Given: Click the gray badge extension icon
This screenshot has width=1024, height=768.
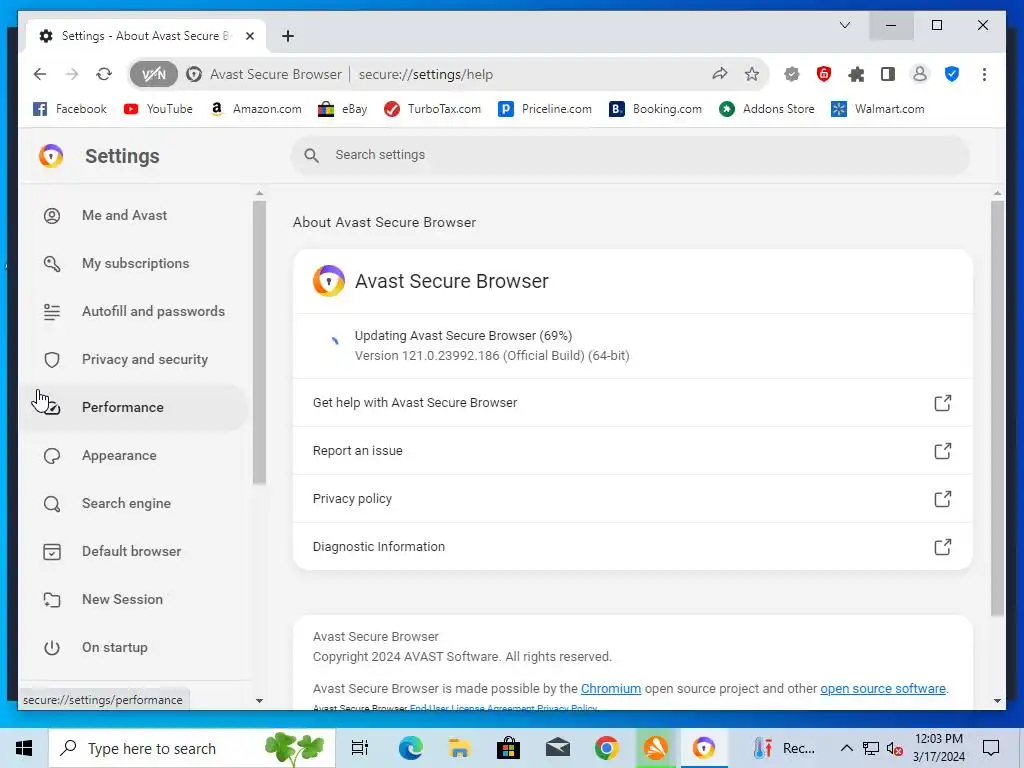Looking at the screenshot, I should pos(792,74).
